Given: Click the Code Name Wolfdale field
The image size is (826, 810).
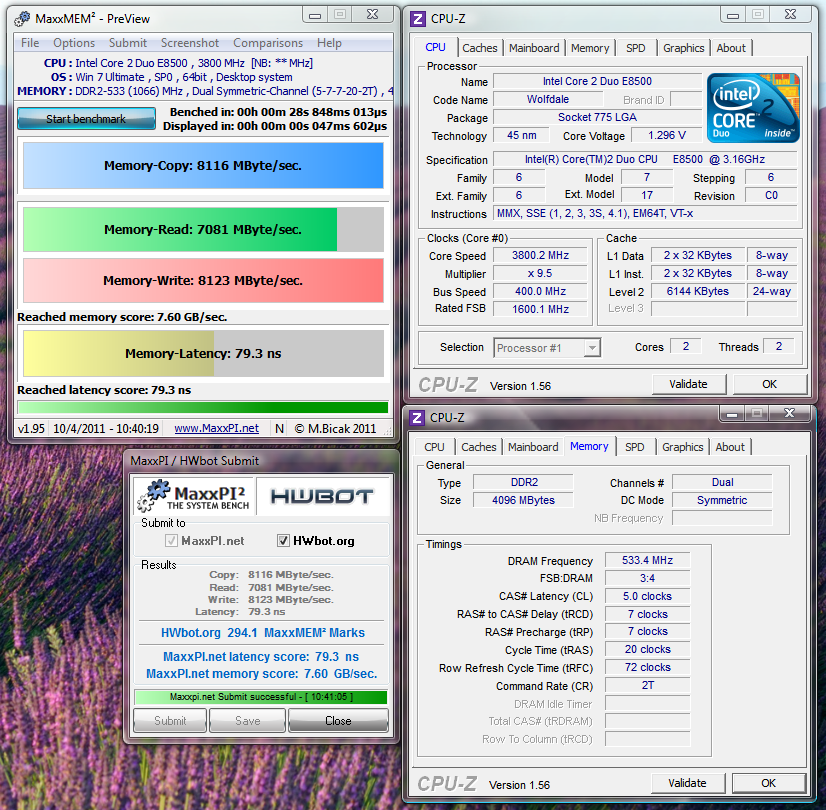Looking at the screenshot, I should 548,100.
